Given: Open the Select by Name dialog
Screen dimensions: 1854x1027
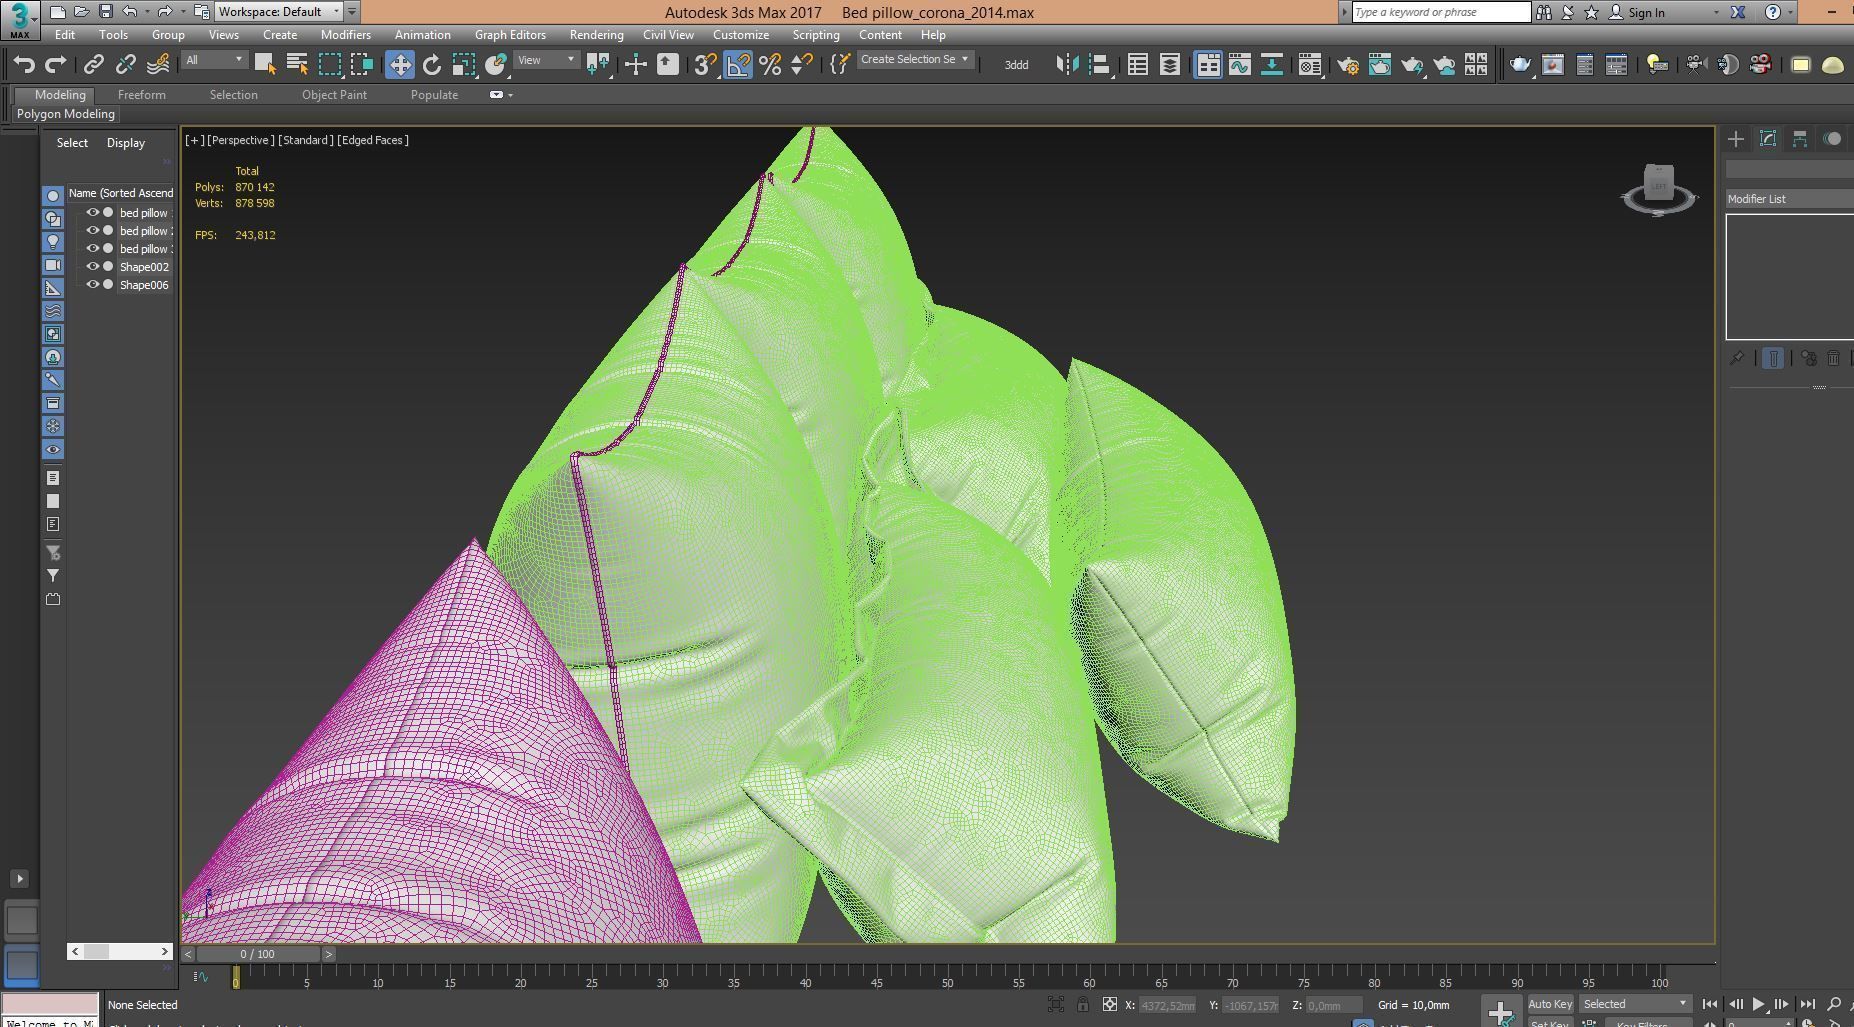Looking at the screenshot, I should coord(297,65).
